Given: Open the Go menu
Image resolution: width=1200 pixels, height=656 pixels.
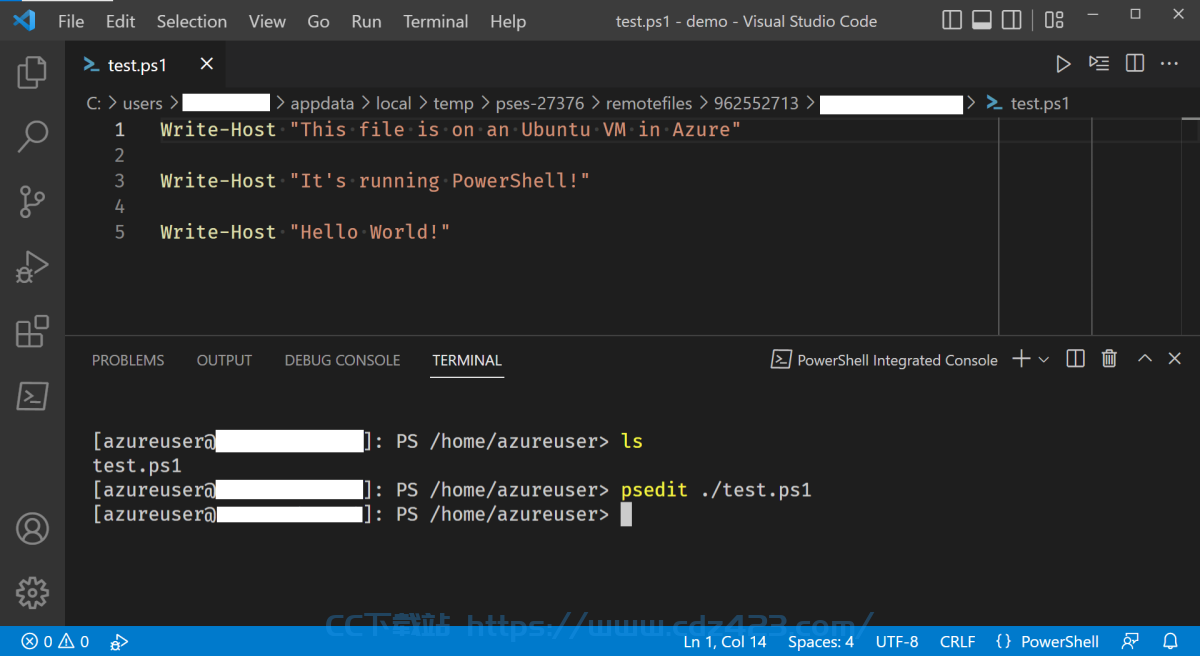Looking at the screenshot, I should click(319, 21).
